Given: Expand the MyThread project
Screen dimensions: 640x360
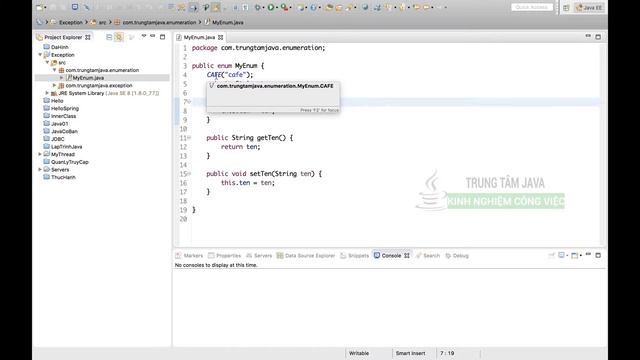Looking at the screenshot, I should tap(40, 154).
